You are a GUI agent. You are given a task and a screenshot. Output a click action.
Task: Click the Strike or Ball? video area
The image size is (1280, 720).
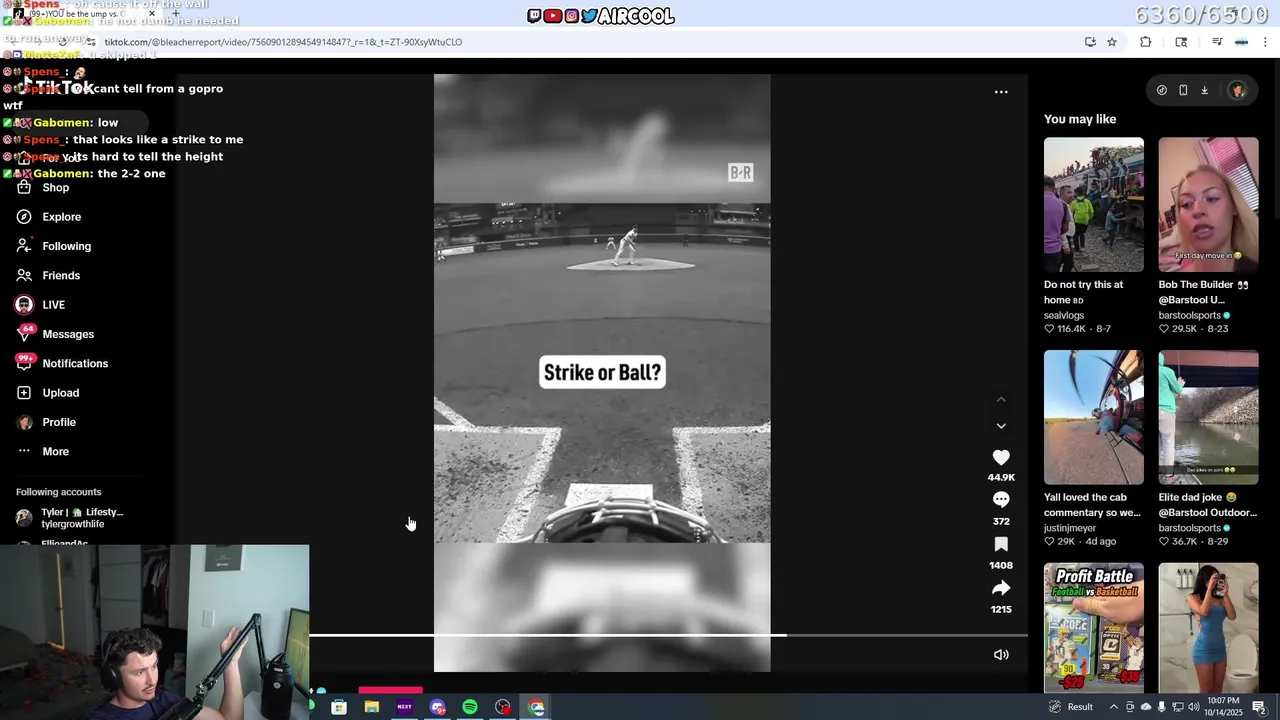(x=602, y=373)
